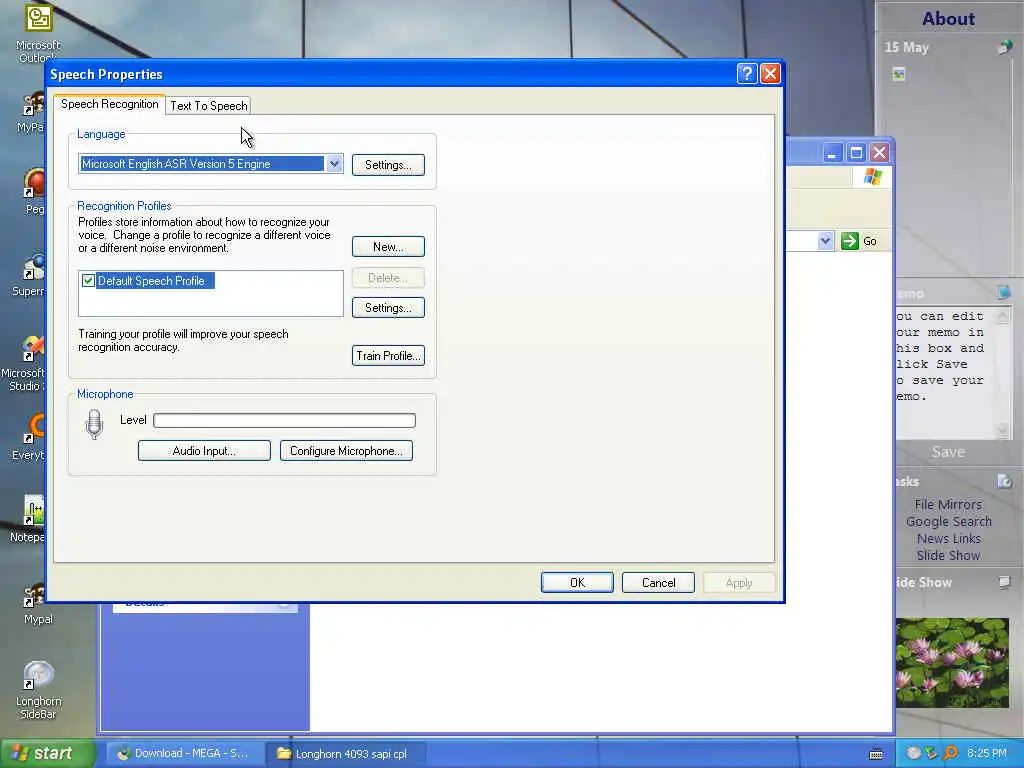Image resolution: width=1024 pixels, height=768 pixels.
Task: Click the green Go arrow in the background window
Action: coord(850,241)
